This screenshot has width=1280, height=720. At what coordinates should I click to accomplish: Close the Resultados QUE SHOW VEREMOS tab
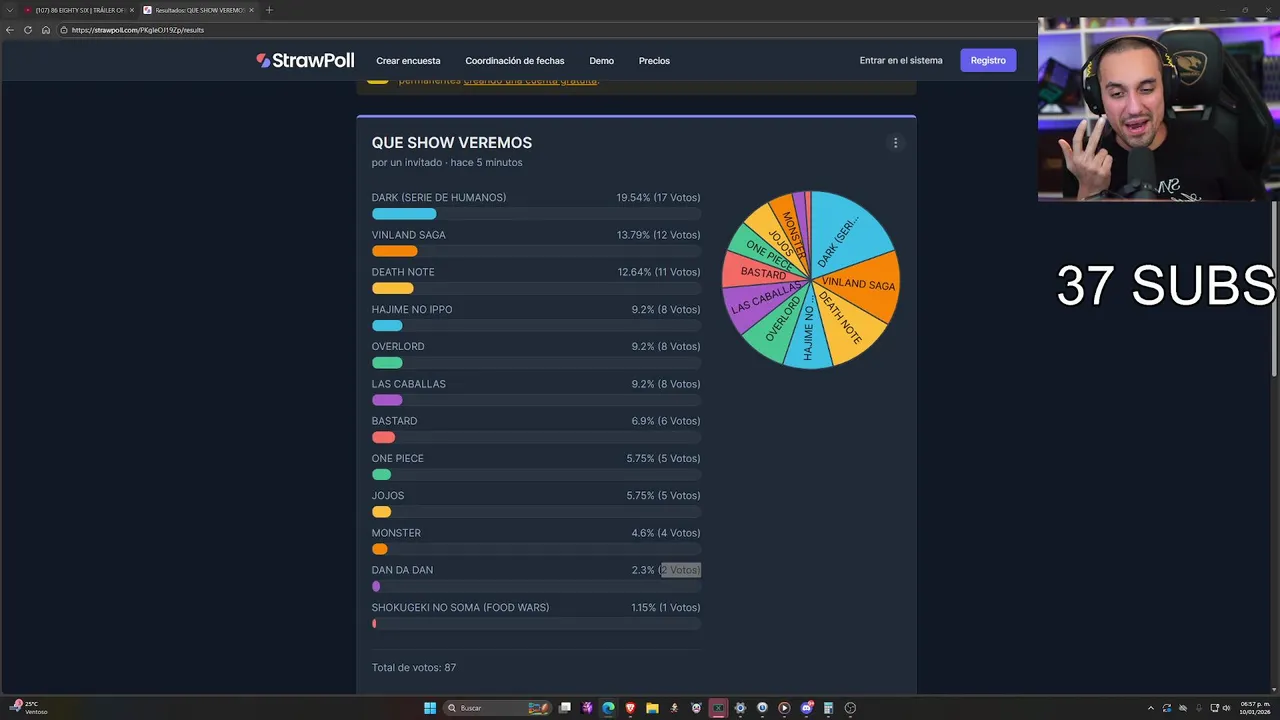pos(251,10)
